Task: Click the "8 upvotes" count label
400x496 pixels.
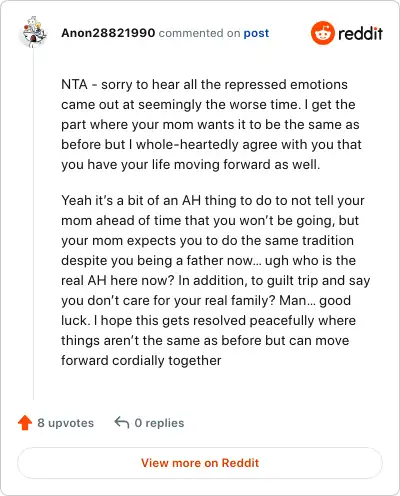Action: (66, 423)
